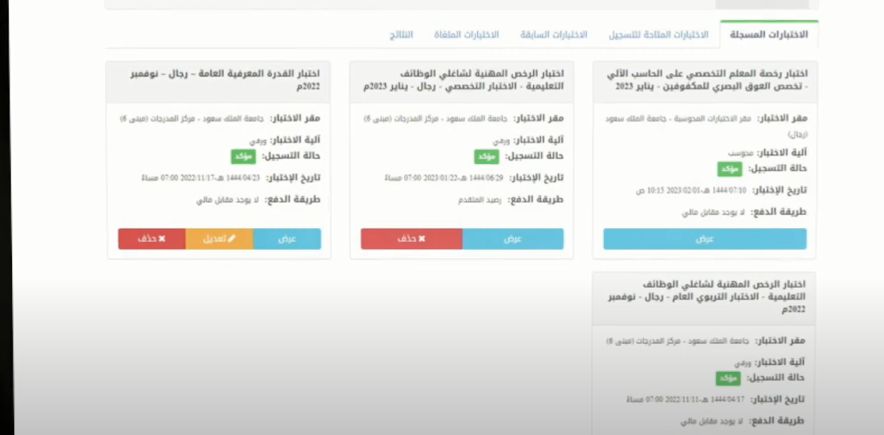This screenshot has height=435, width=884.
Task: Delete the General Cognitive Ability test registration
Action: [151, 239]
